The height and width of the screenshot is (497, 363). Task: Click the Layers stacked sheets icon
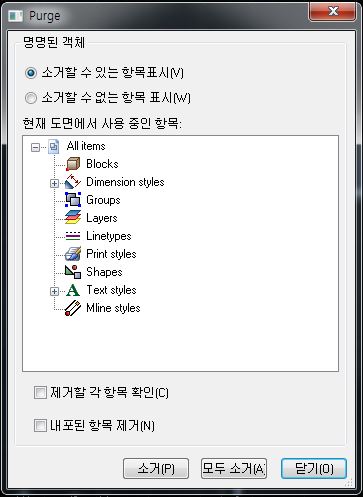click(73, 218)
